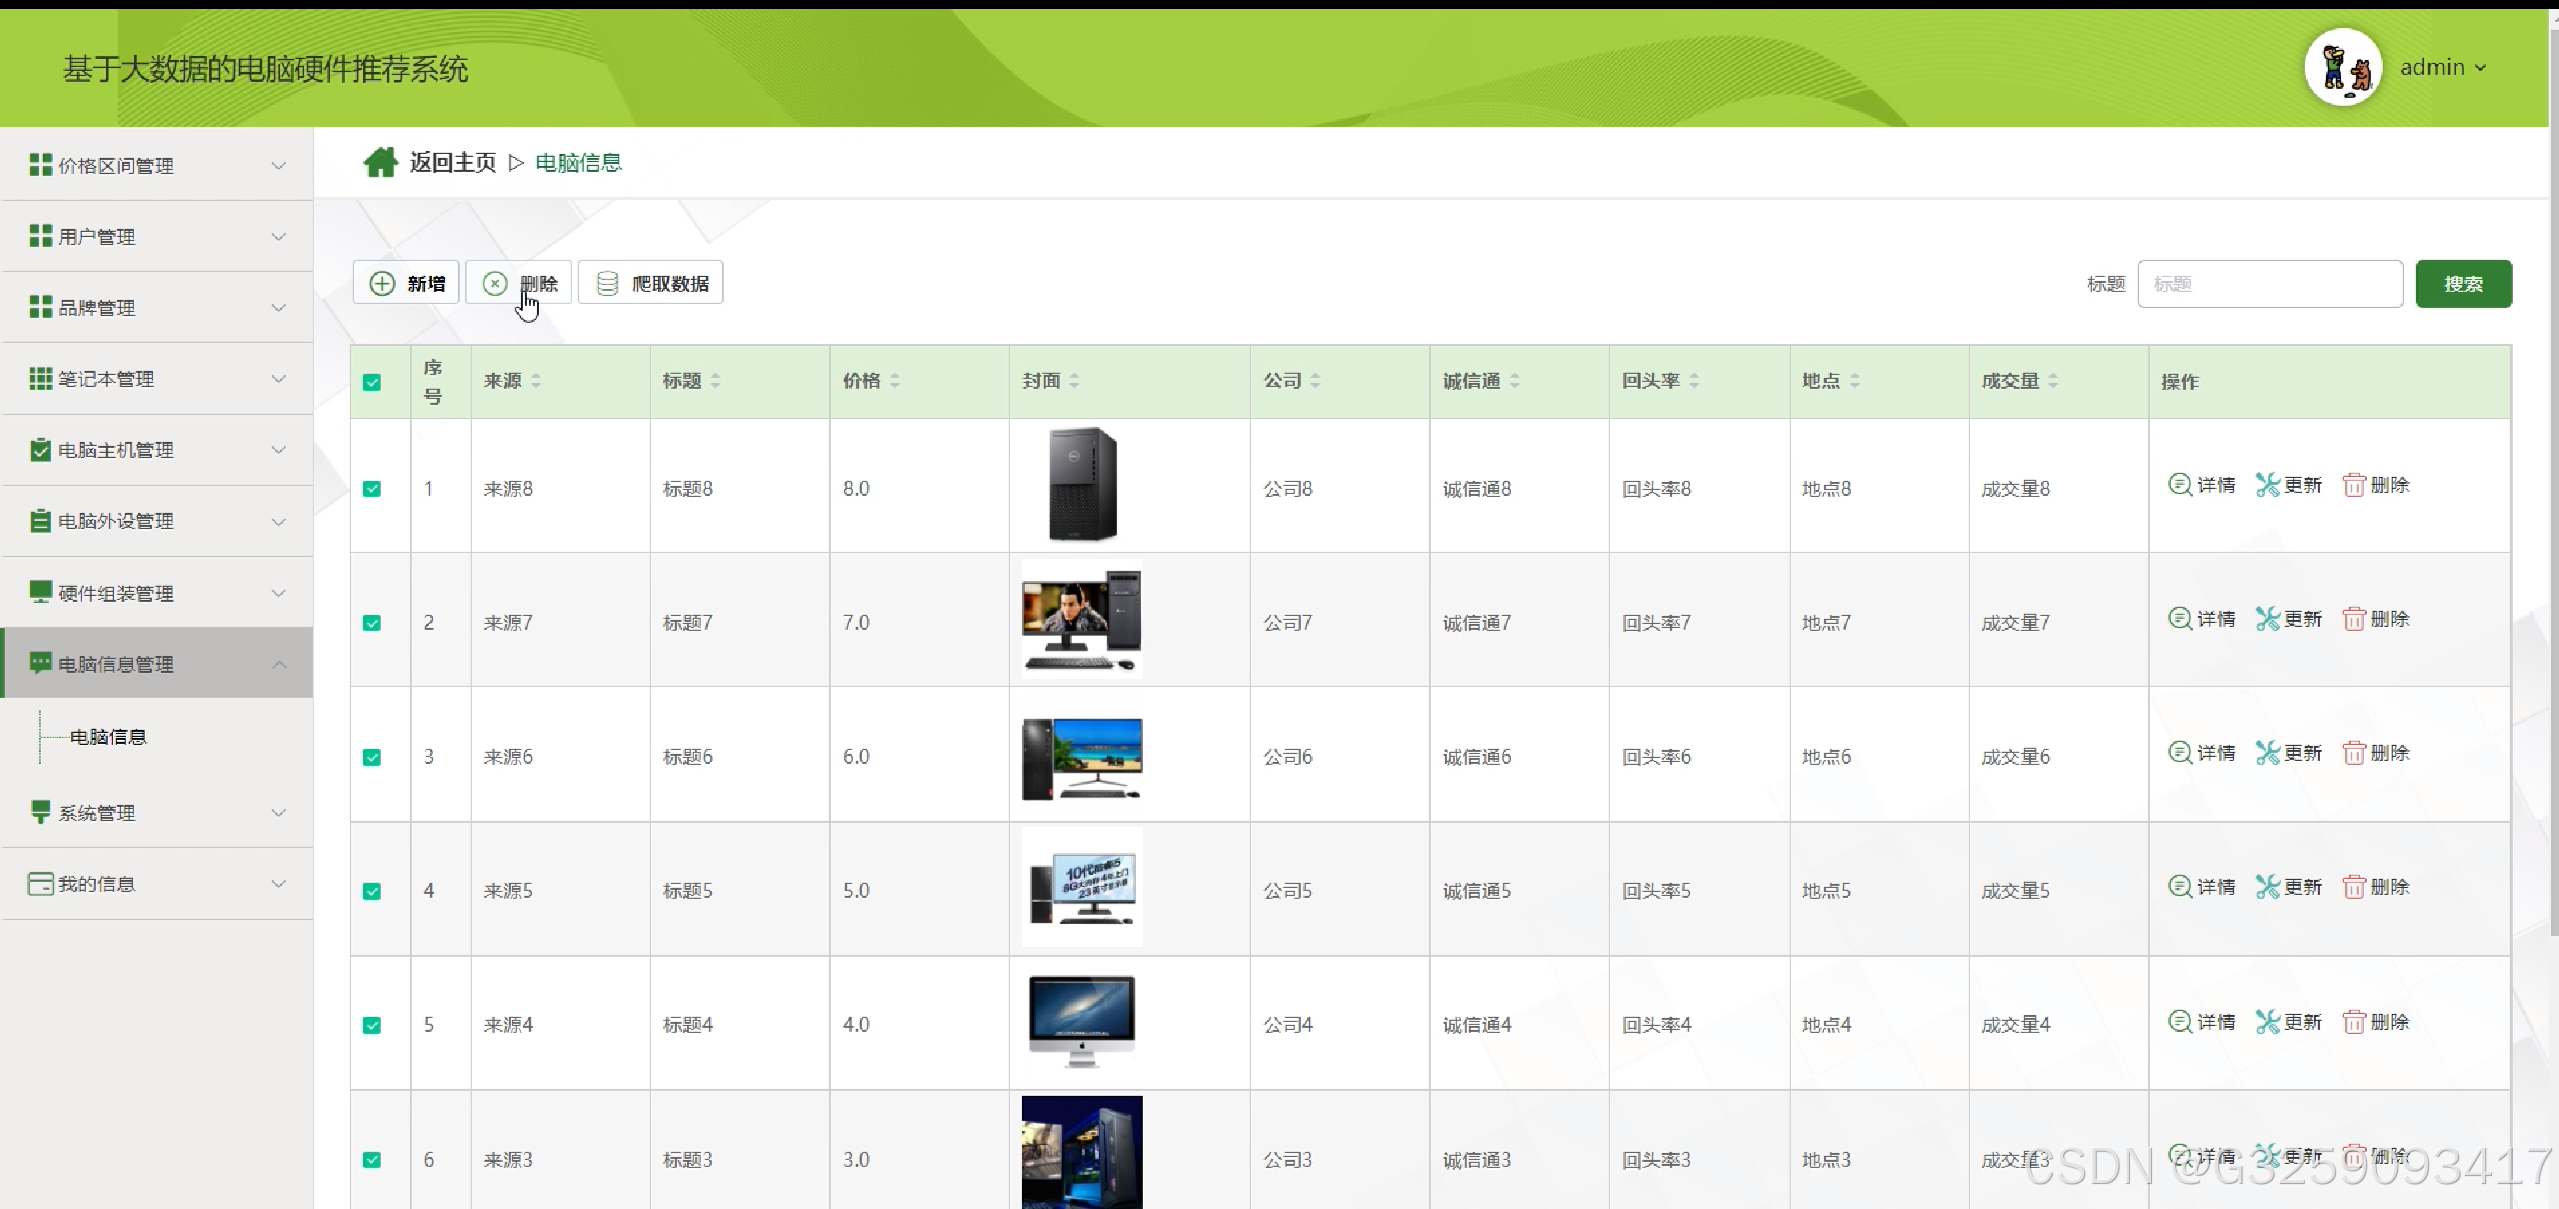Image resolution: width=2559 pixels, height=1209 pixels.
Task: Uncheck the checkbox for row 2
Action: [x=372, y=623]
